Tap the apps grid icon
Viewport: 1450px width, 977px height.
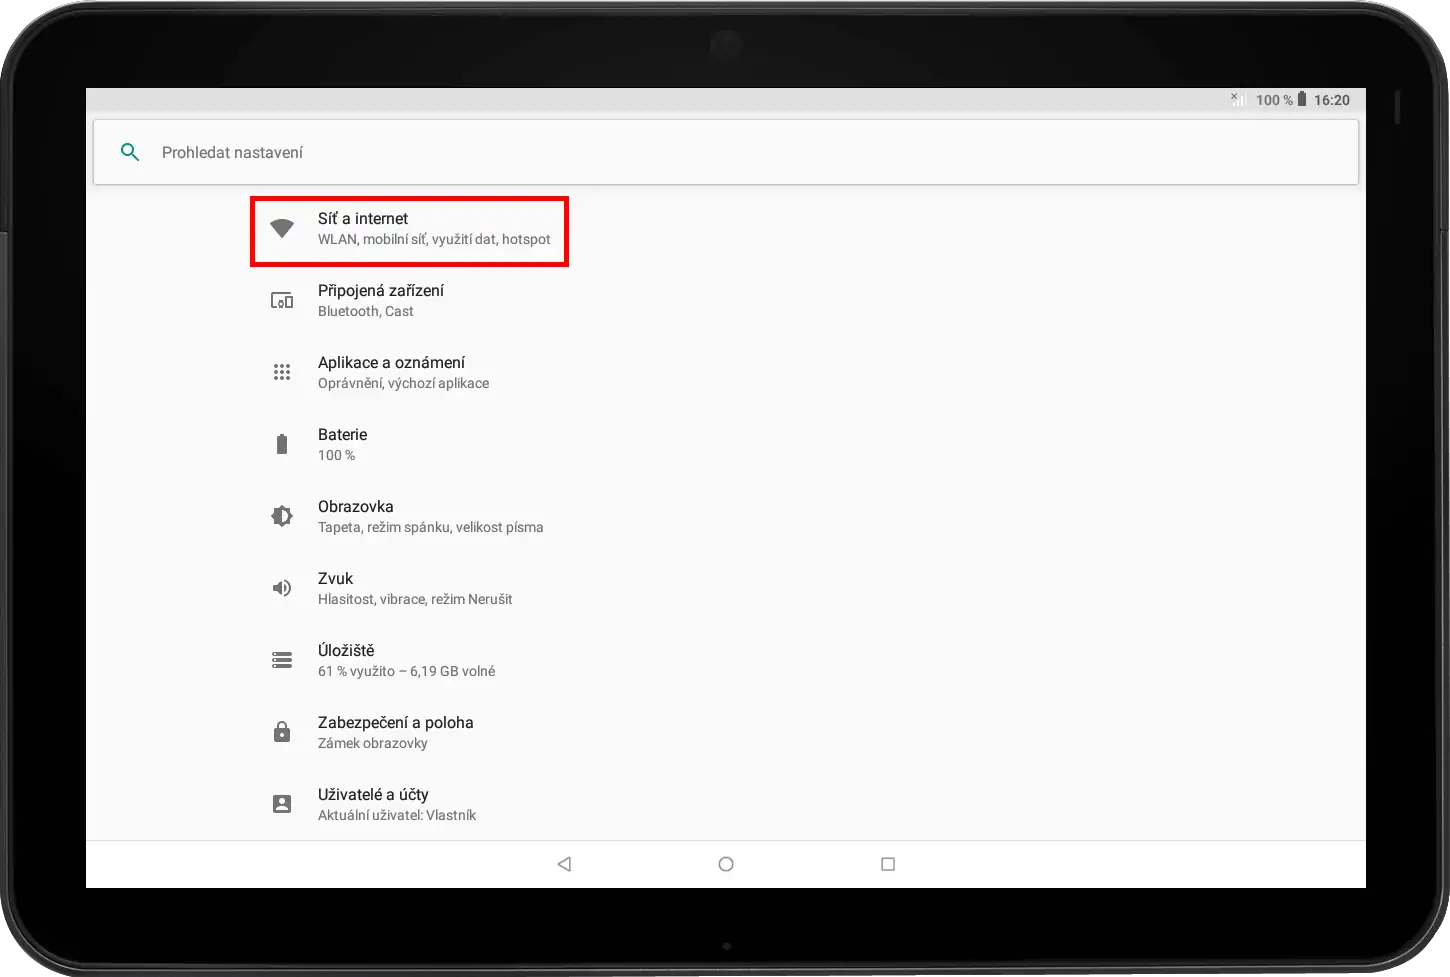tap(282, 372)
